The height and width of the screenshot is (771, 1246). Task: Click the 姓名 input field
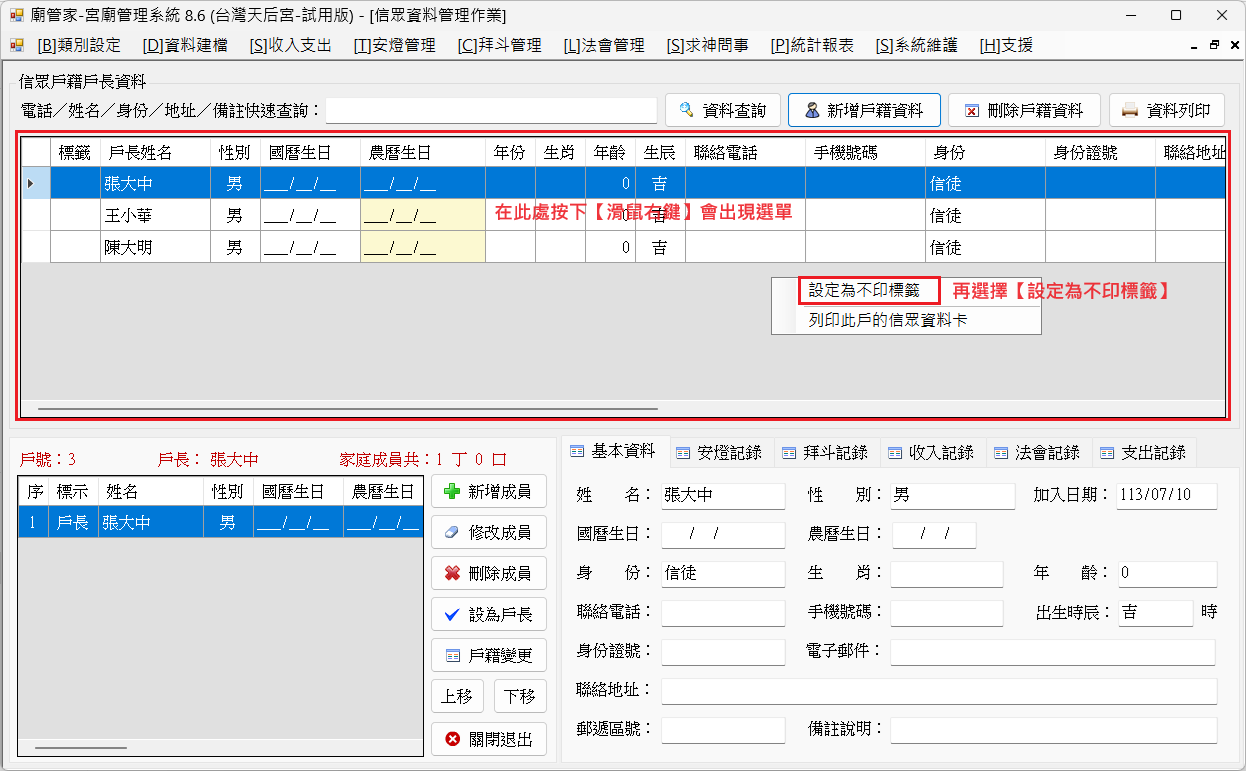[723, 496]
